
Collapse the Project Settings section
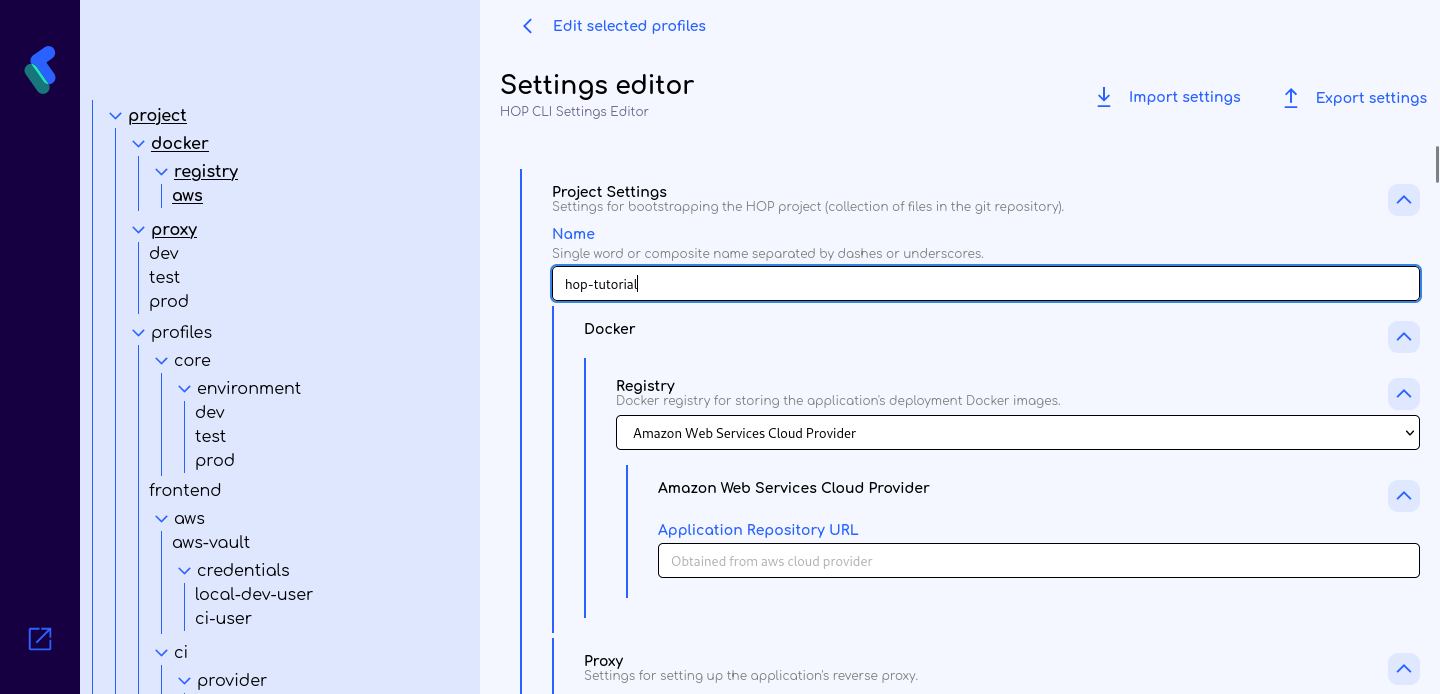(1404, 200)
